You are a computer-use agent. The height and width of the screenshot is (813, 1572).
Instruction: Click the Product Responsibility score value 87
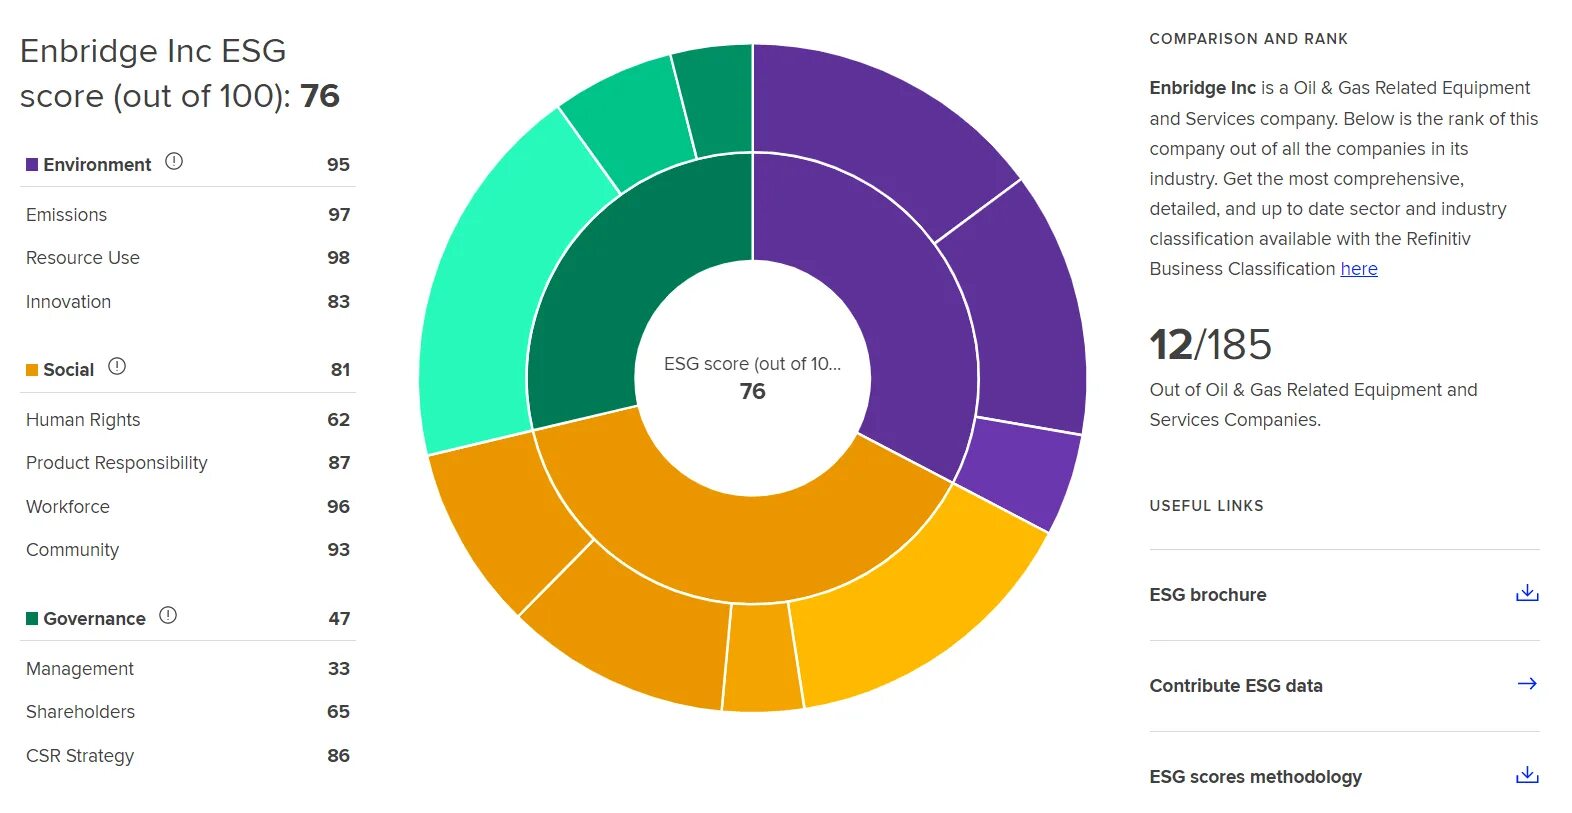pos(339,462)
